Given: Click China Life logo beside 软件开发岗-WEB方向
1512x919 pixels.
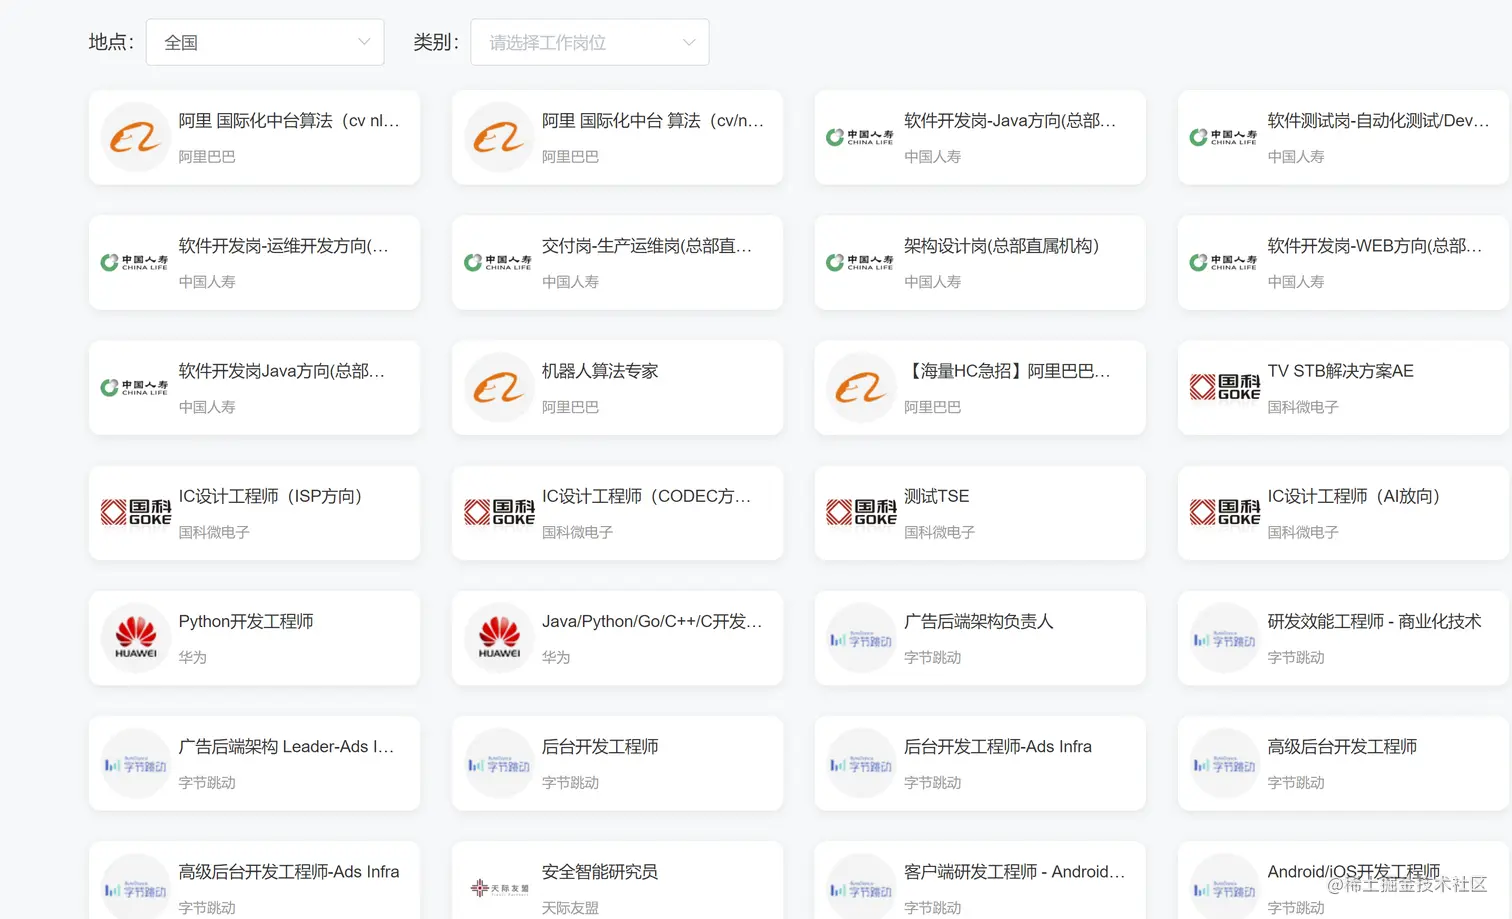Looking at the screenshot, I should click(1224, 262).
